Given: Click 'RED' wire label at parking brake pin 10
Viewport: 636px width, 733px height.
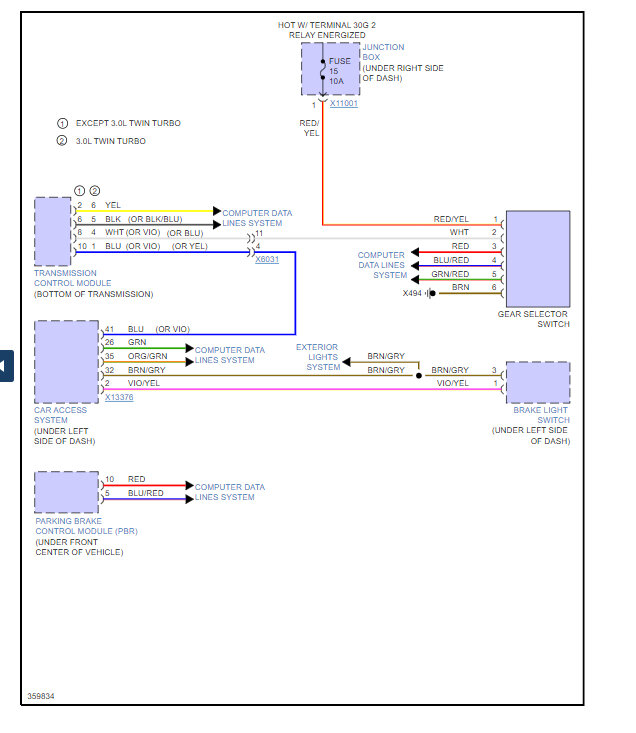Looking at the screenshot, I should [x=136, y=479].
